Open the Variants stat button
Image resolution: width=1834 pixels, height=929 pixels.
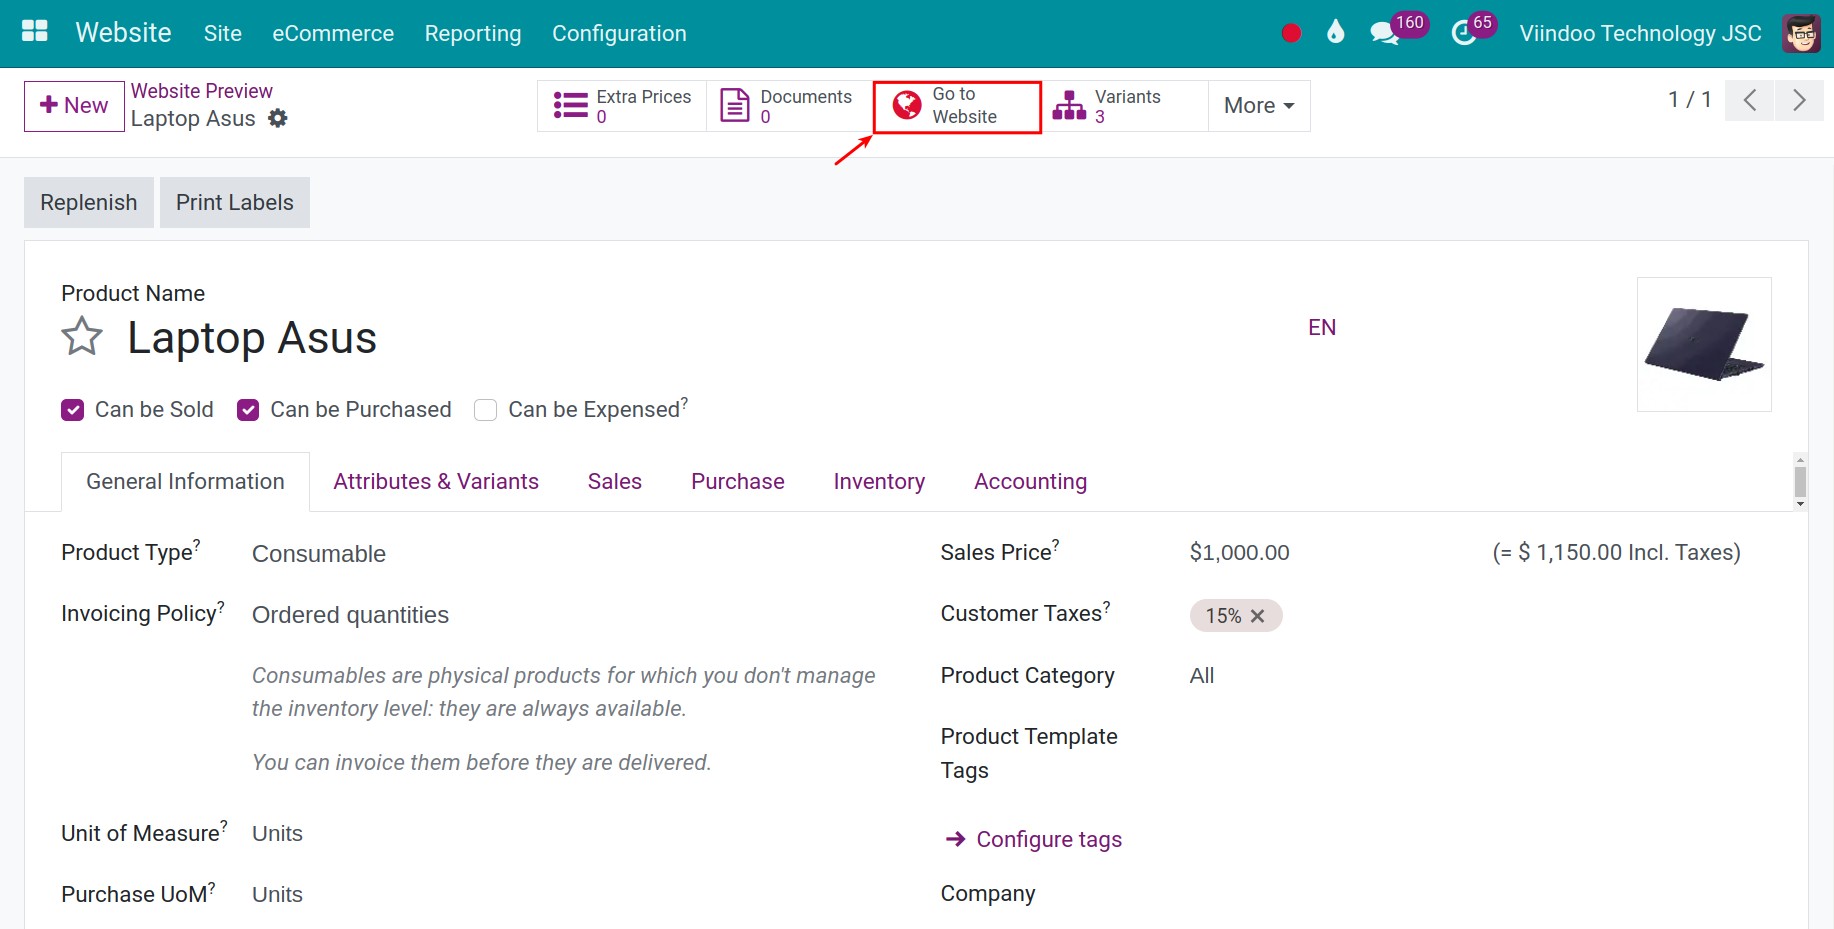pos(1125,106)
